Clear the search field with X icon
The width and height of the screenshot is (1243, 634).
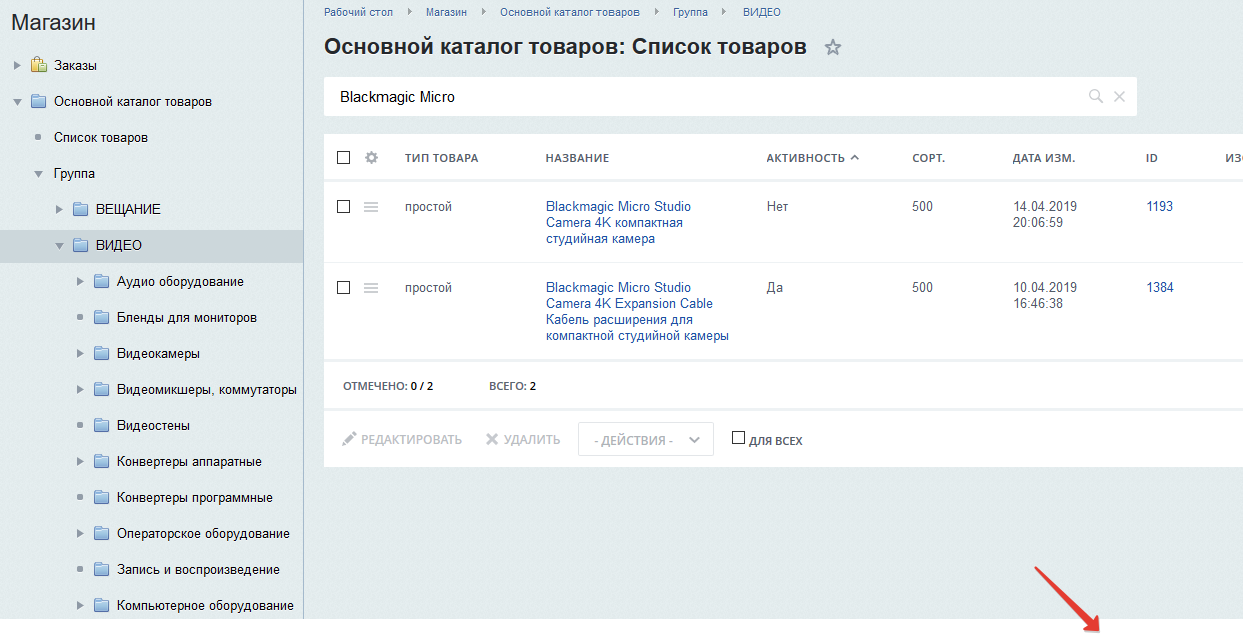coord(1119,96)
